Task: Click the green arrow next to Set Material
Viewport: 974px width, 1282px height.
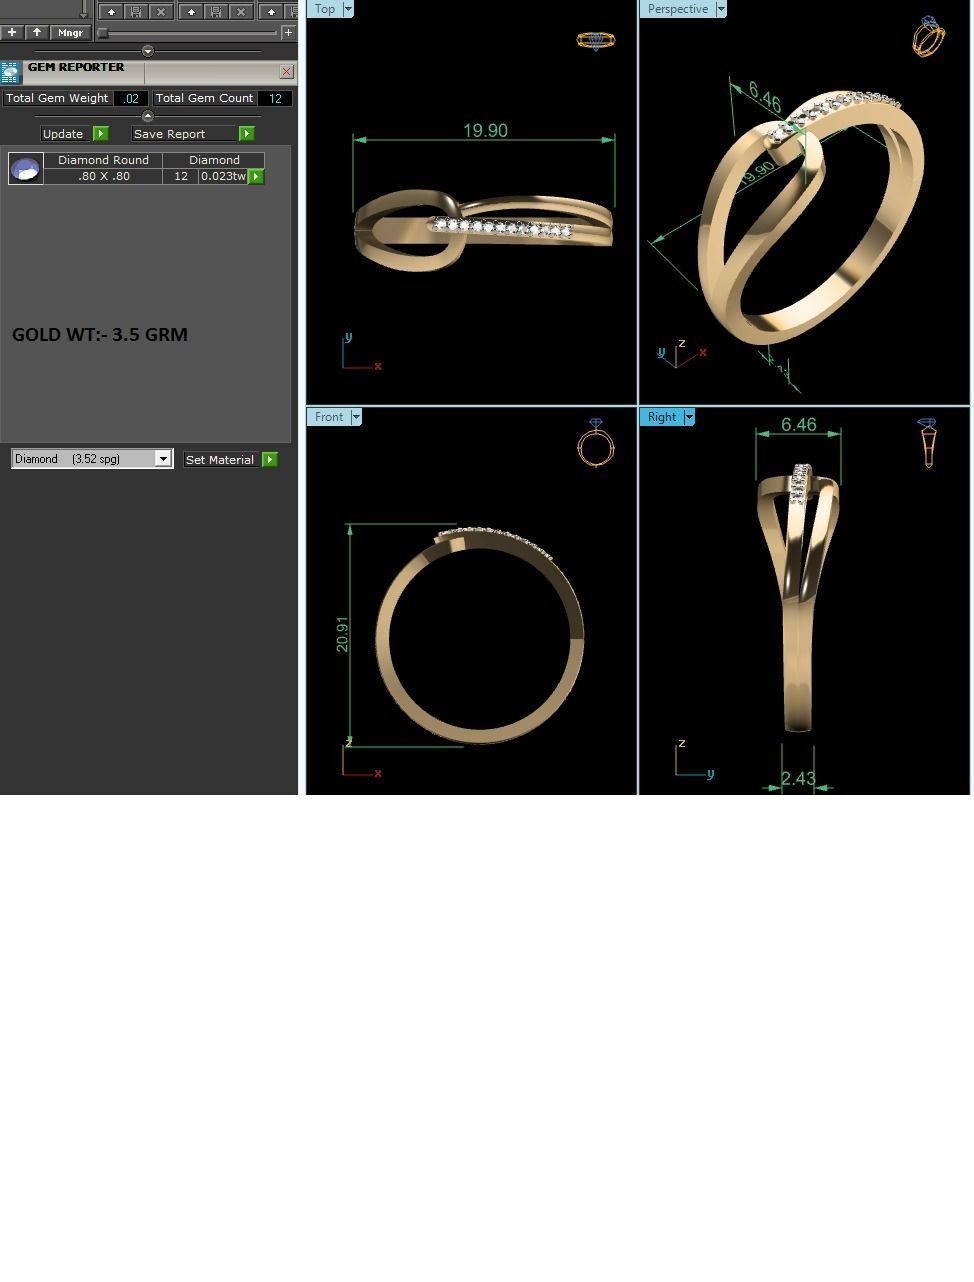Action: (269, 460)
